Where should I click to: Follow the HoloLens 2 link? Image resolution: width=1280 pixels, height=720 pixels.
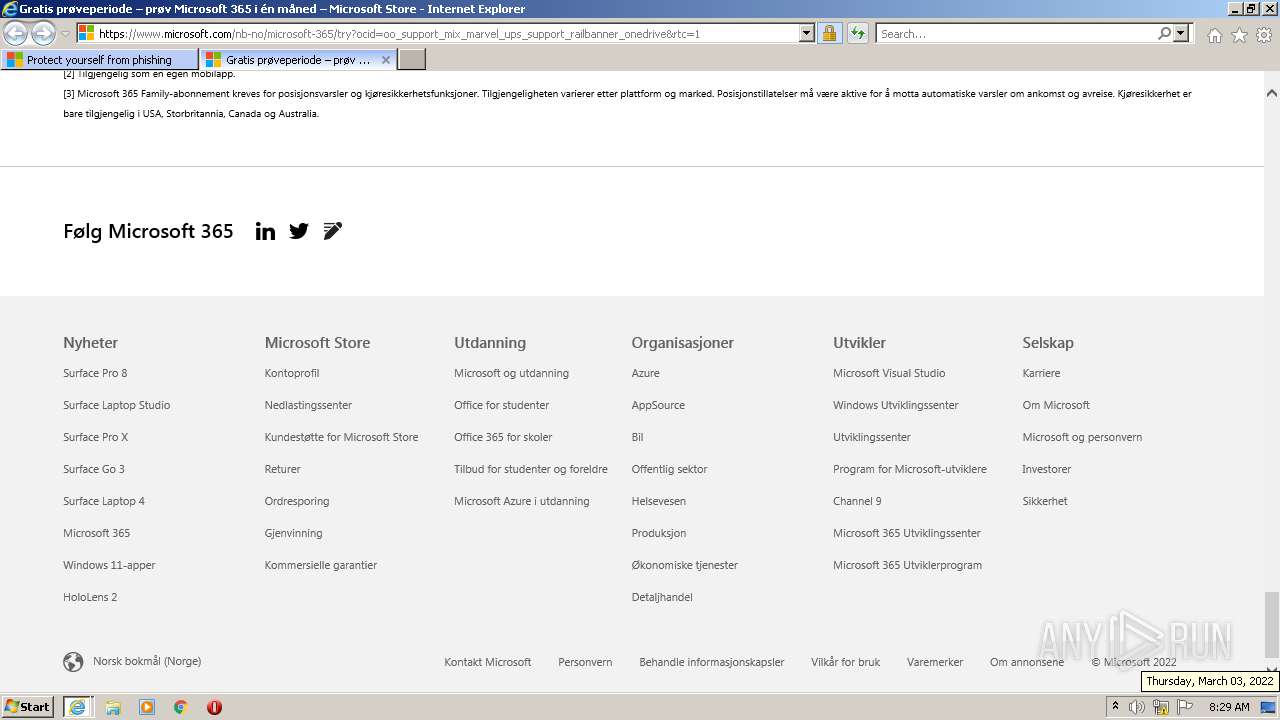(90, 597)
